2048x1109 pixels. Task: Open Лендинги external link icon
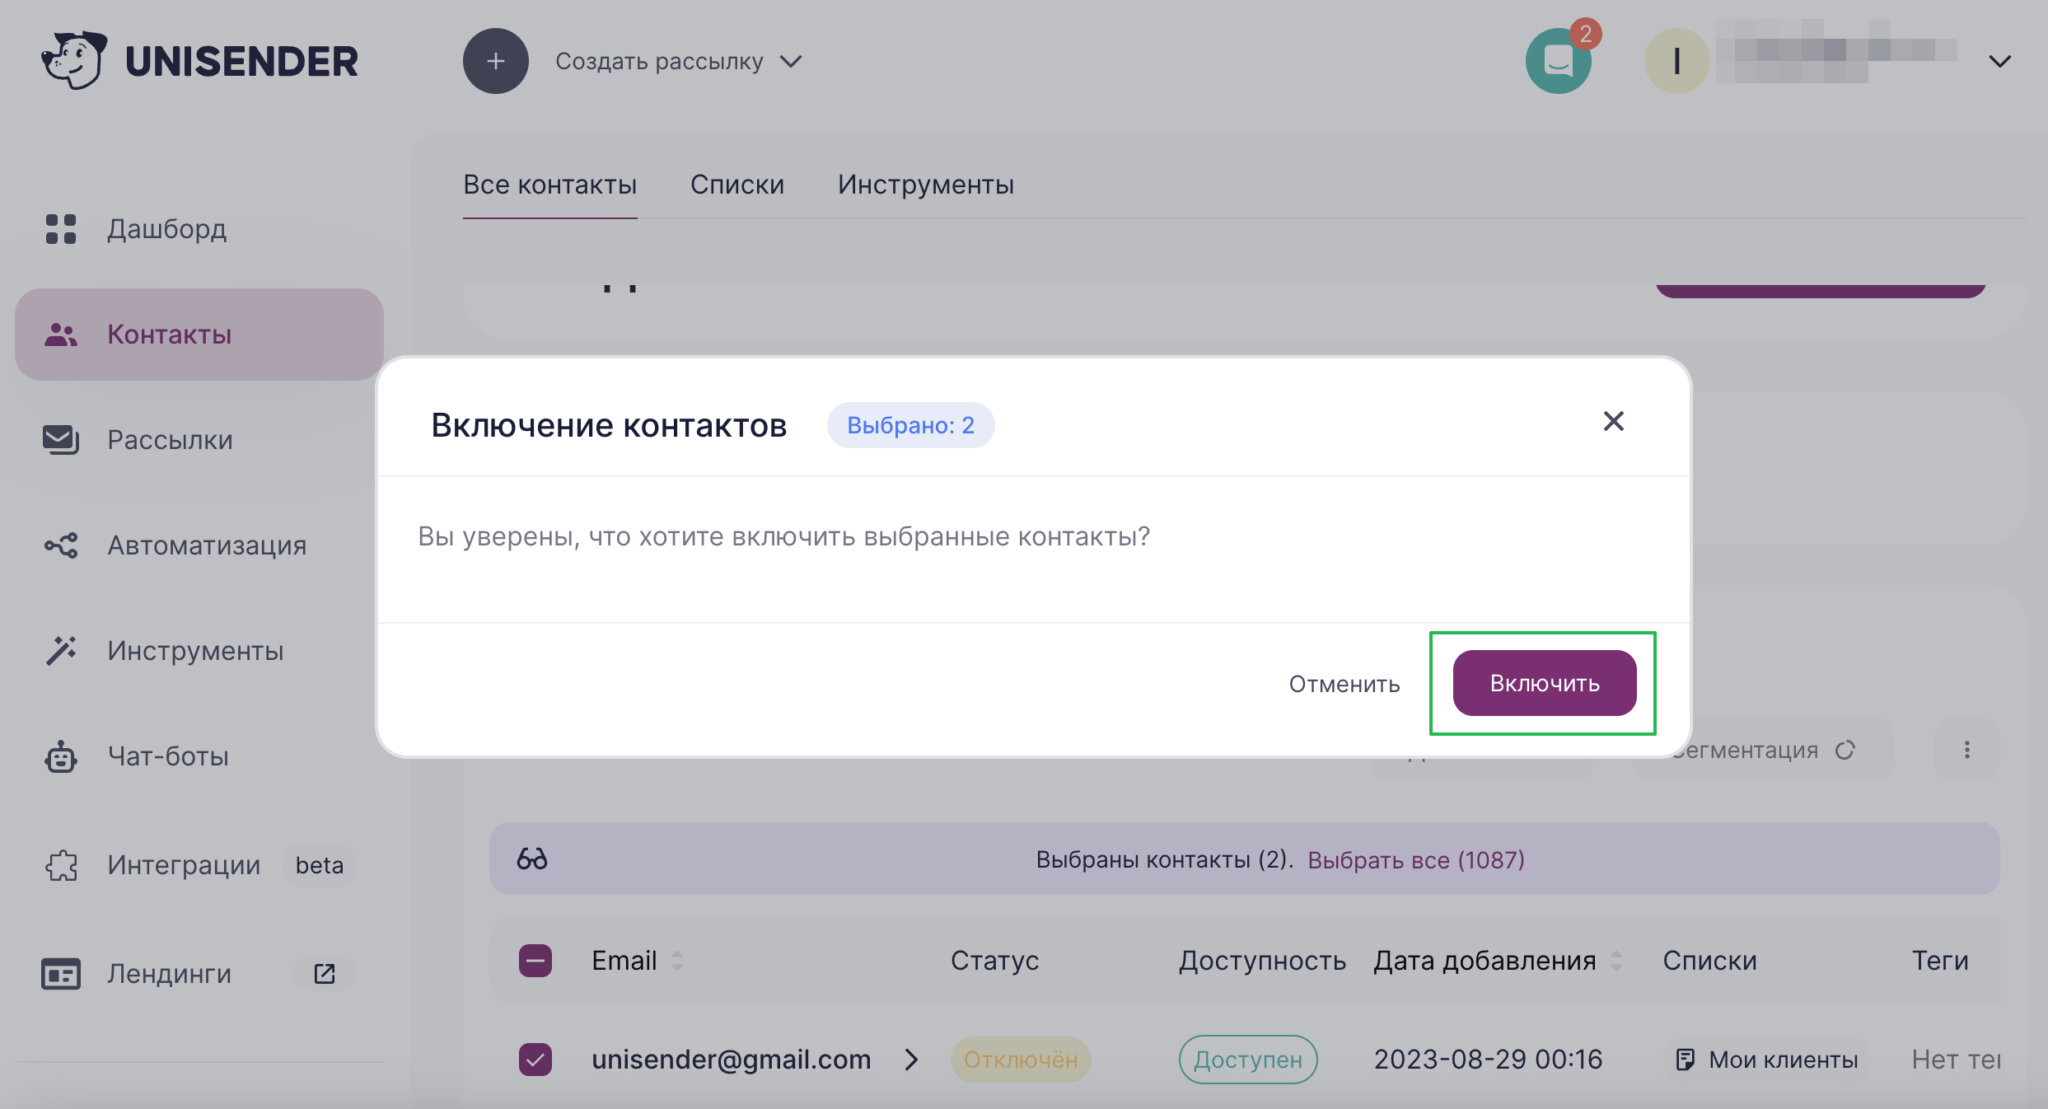point(324,973)
